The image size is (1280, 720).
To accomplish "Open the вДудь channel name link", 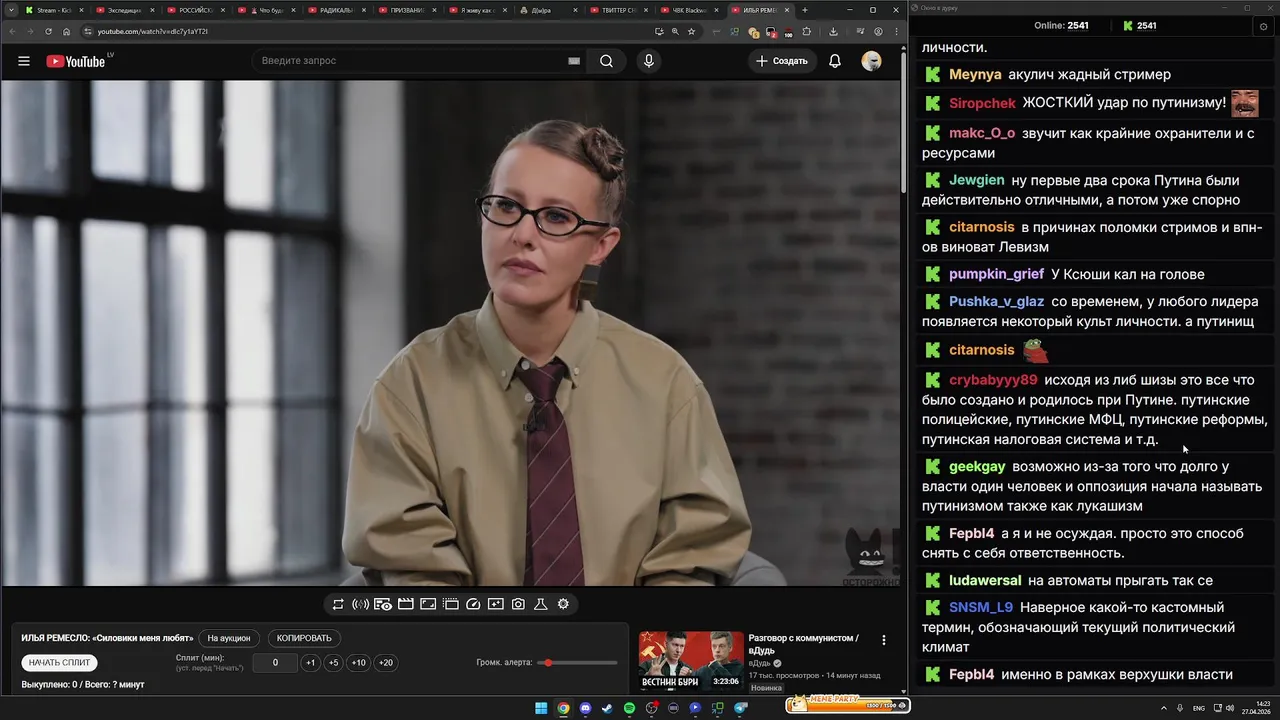I will (x=760, y=663).
